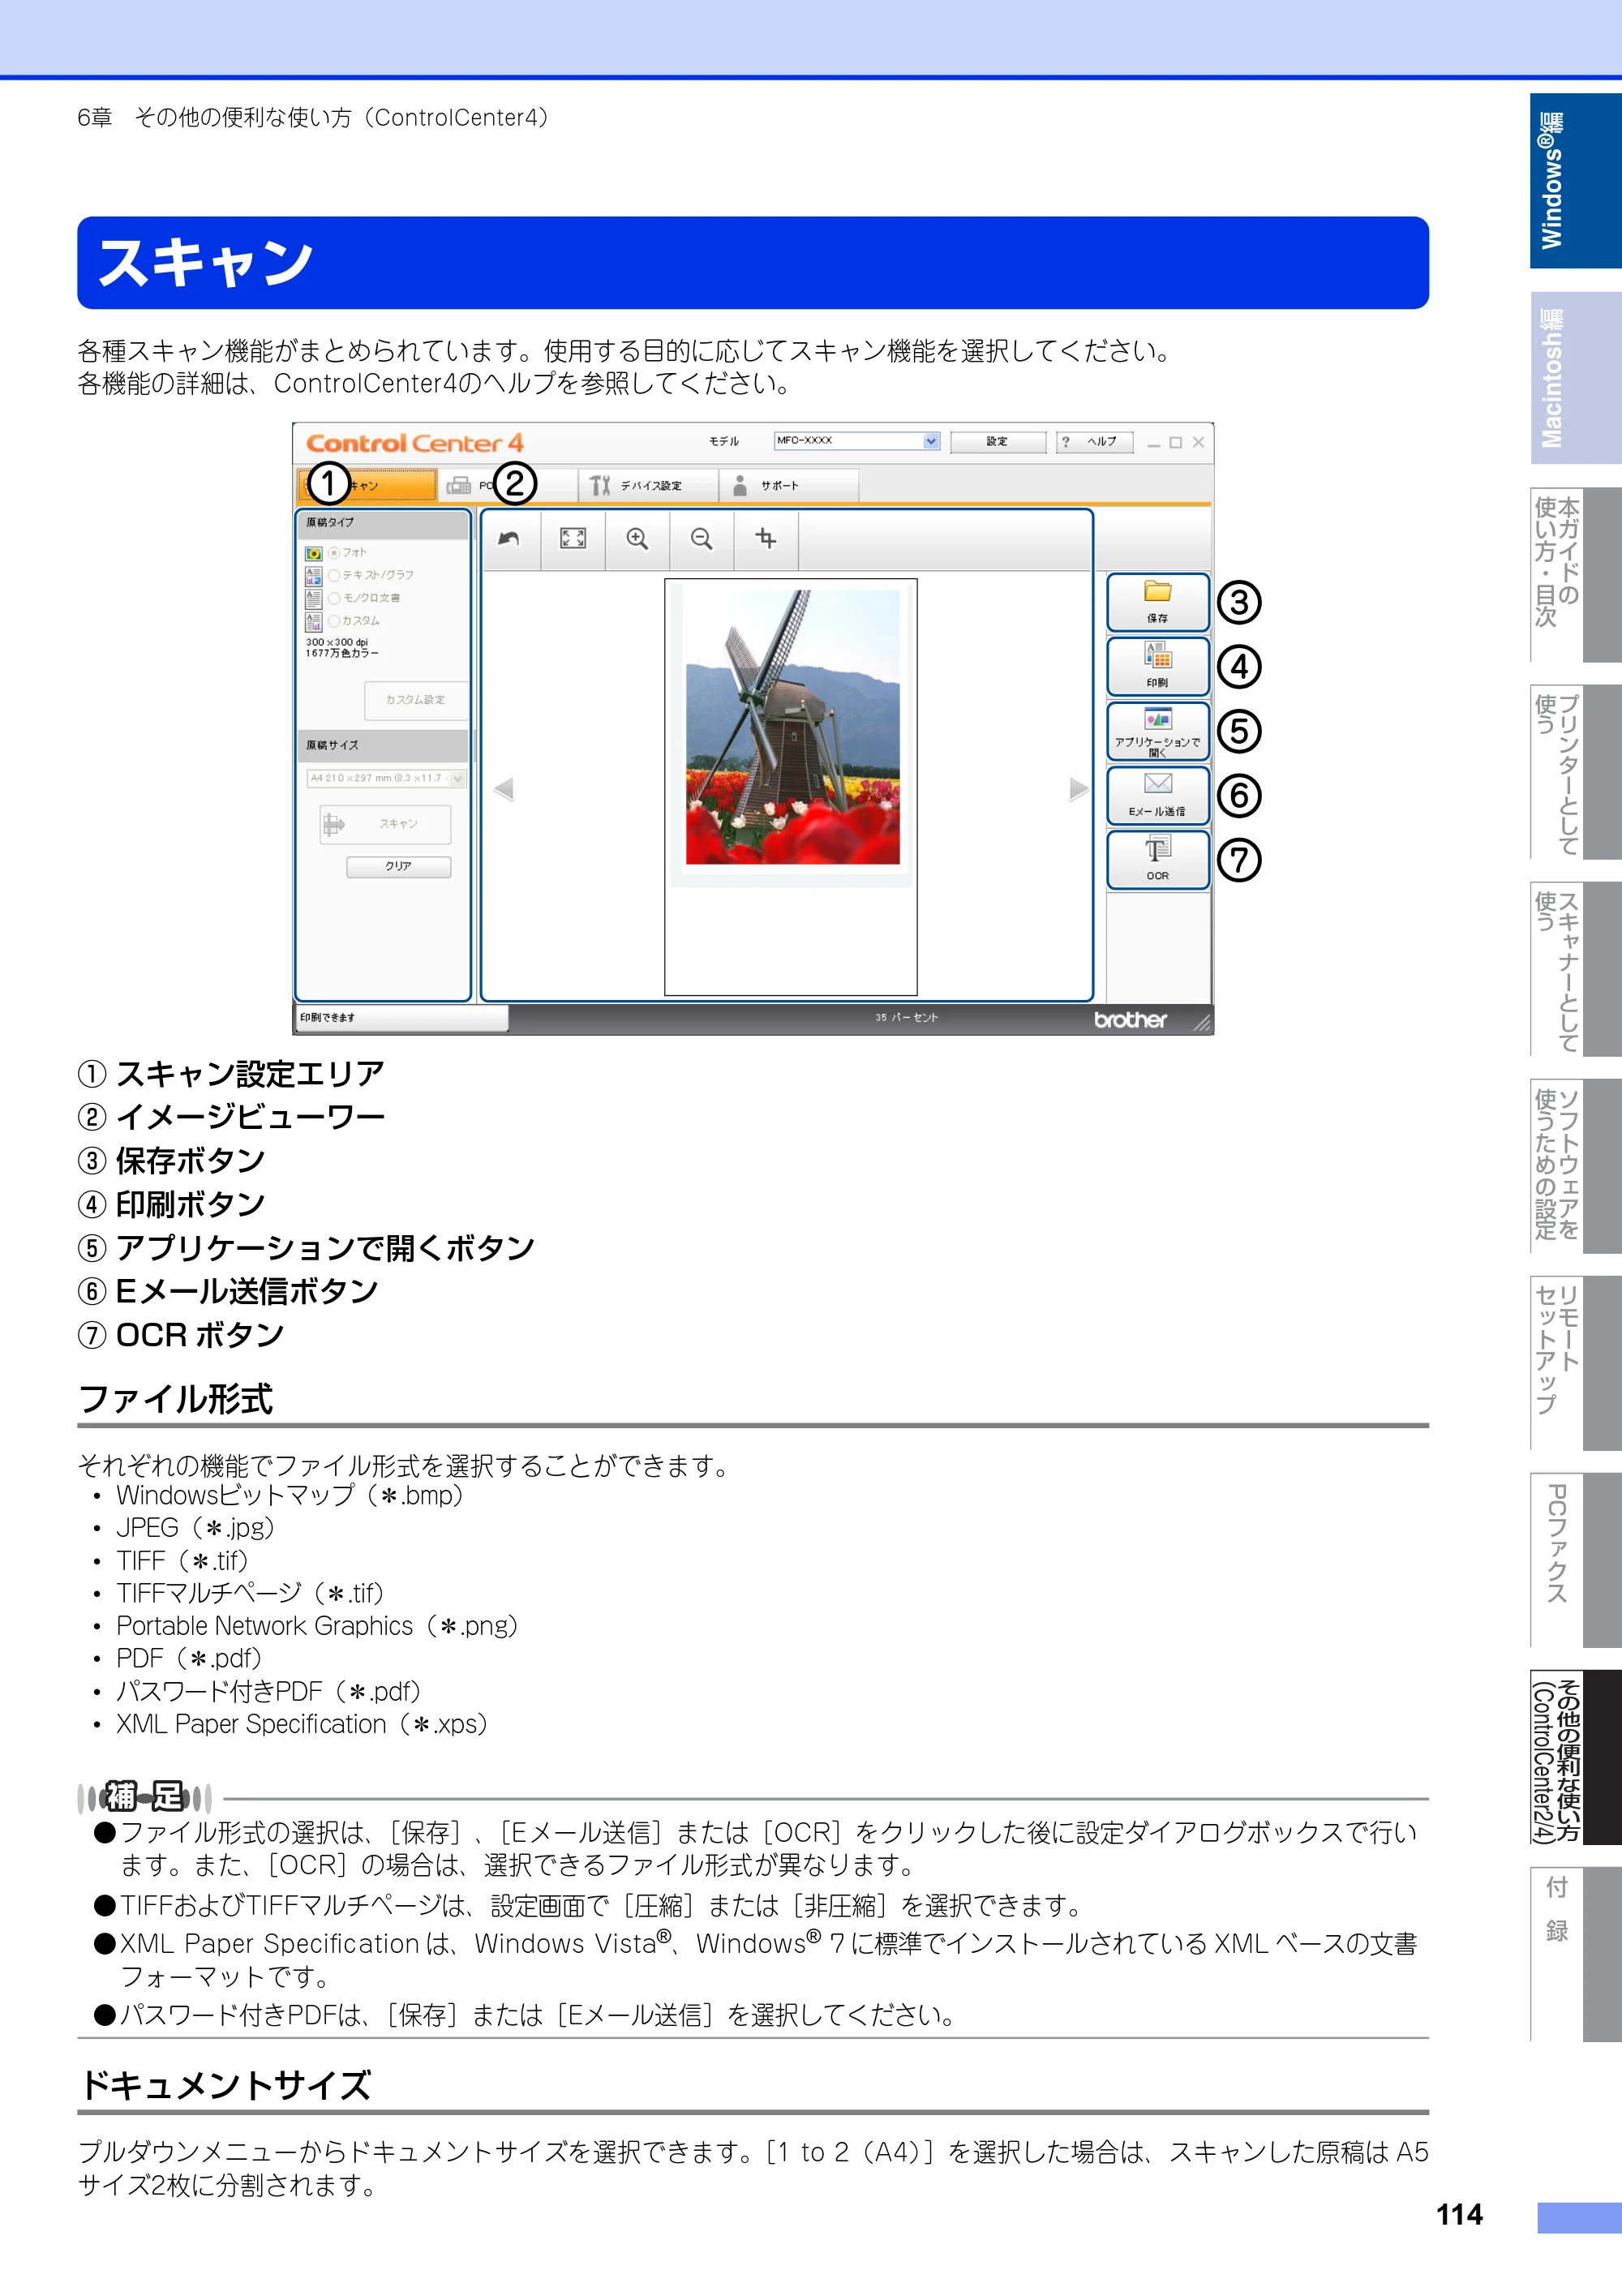The height and width of the screenshot is (2296, 1622).
Task: Open リモートセットアップ side tab
Action: [1575, 1363]
